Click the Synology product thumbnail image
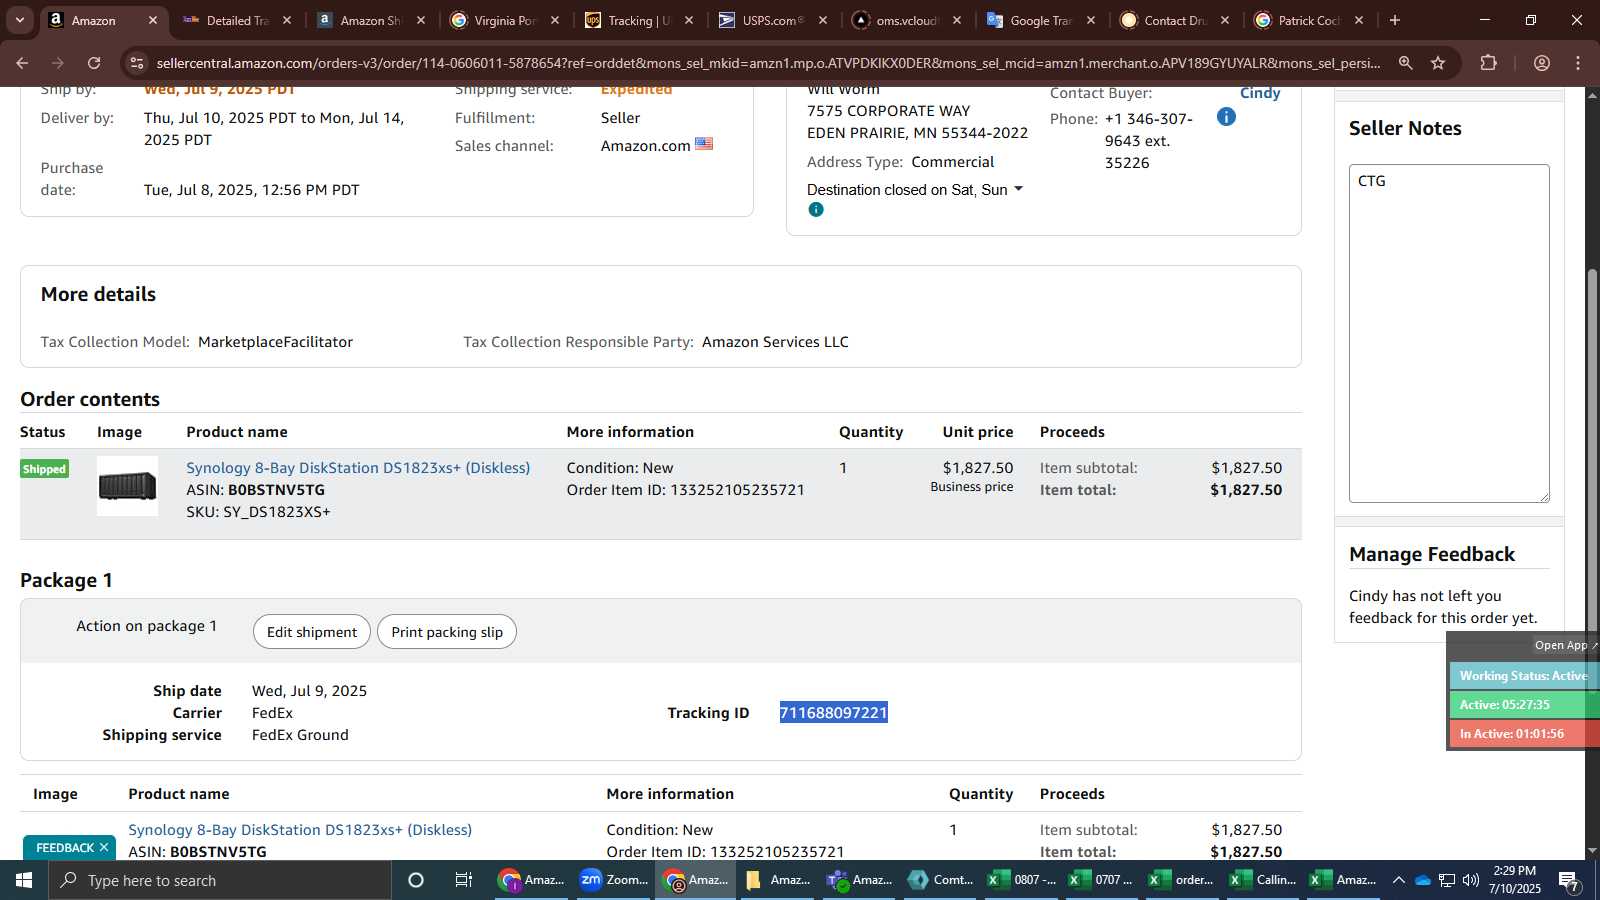This screenshot has height=900, width=1600. pos(127,486)
